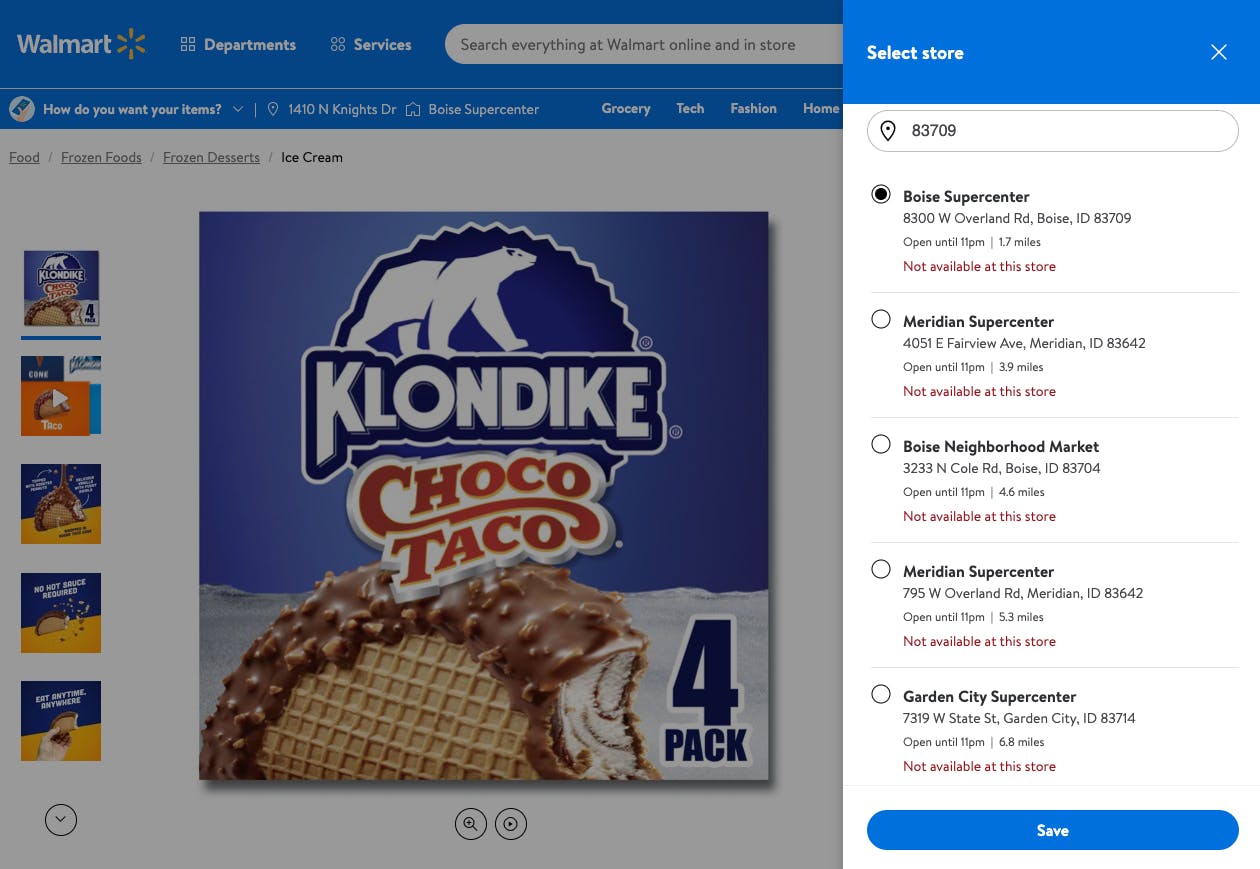This screenshot has width=1260, height=869.
Task: Click the Boise Supercenter store icon in header
Action: coord(413,109)
